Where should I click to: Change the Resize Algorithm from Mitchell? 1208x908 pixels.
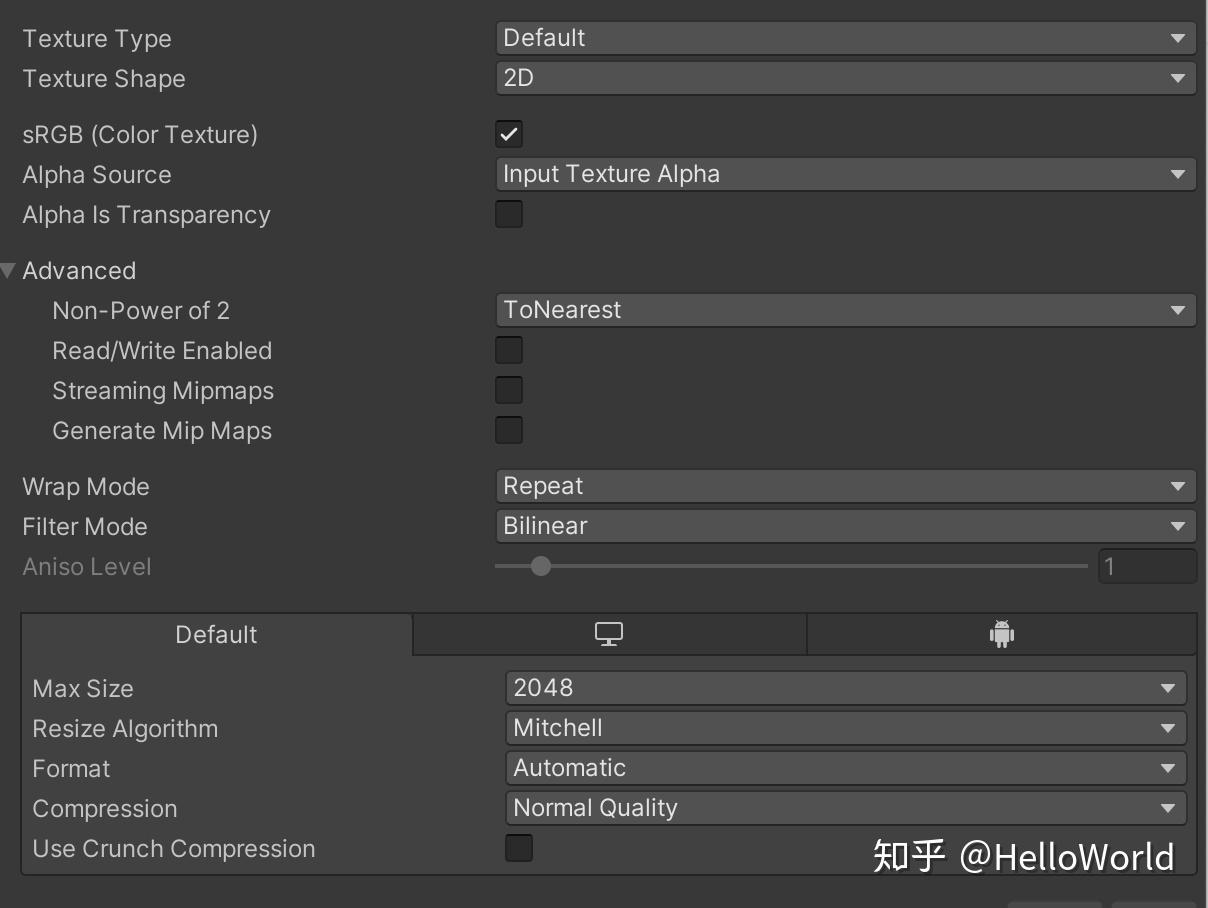(x=845, y=728)
